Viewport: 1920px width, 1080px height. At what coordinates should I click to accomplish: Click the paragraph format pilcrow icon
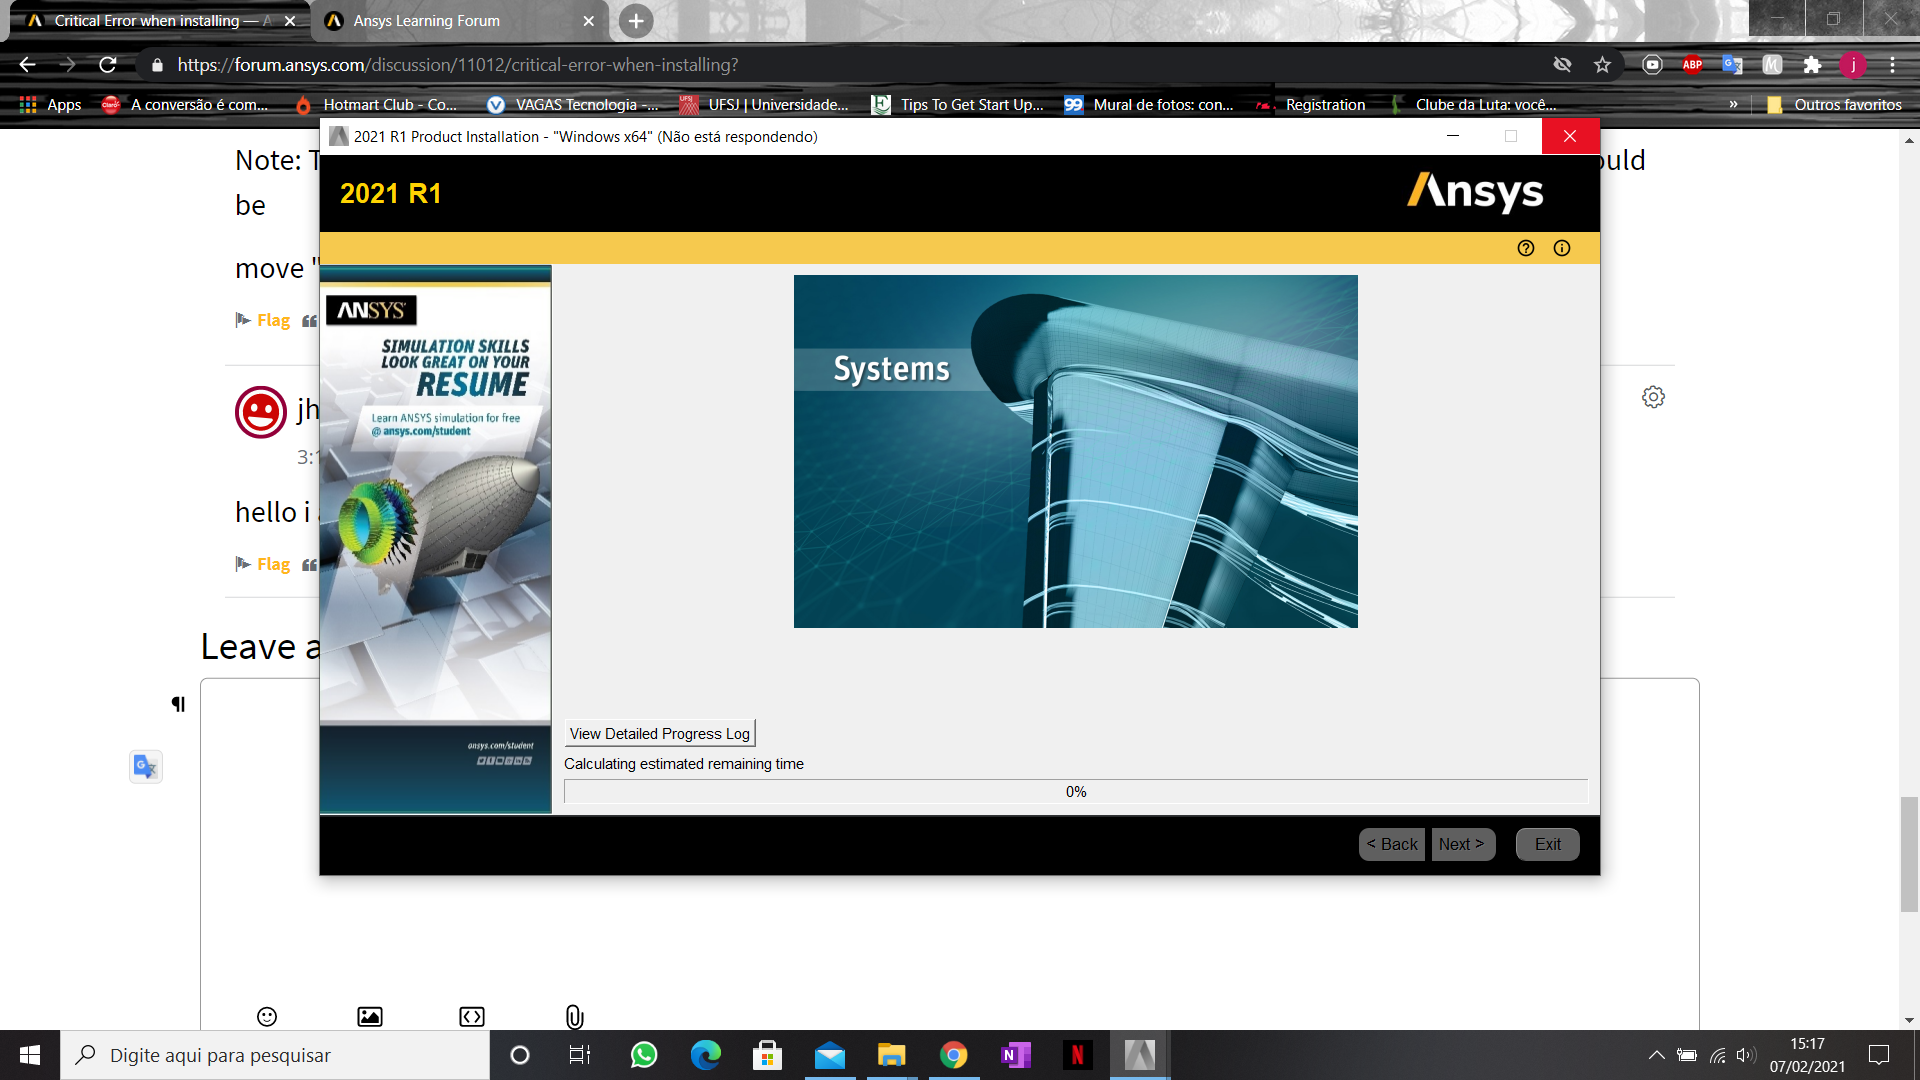(x=178, y=704)
